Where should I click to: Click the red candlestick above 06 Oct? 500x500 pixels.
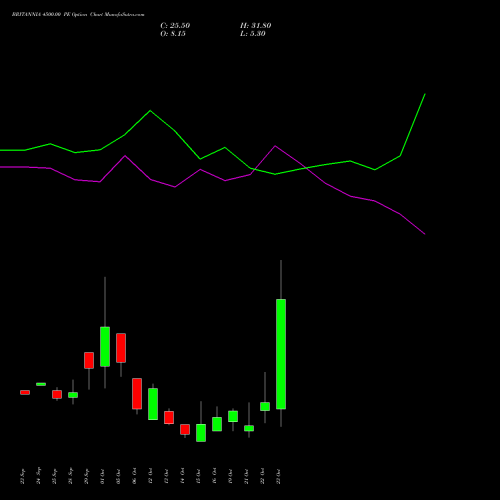click(x=137, y=394)
